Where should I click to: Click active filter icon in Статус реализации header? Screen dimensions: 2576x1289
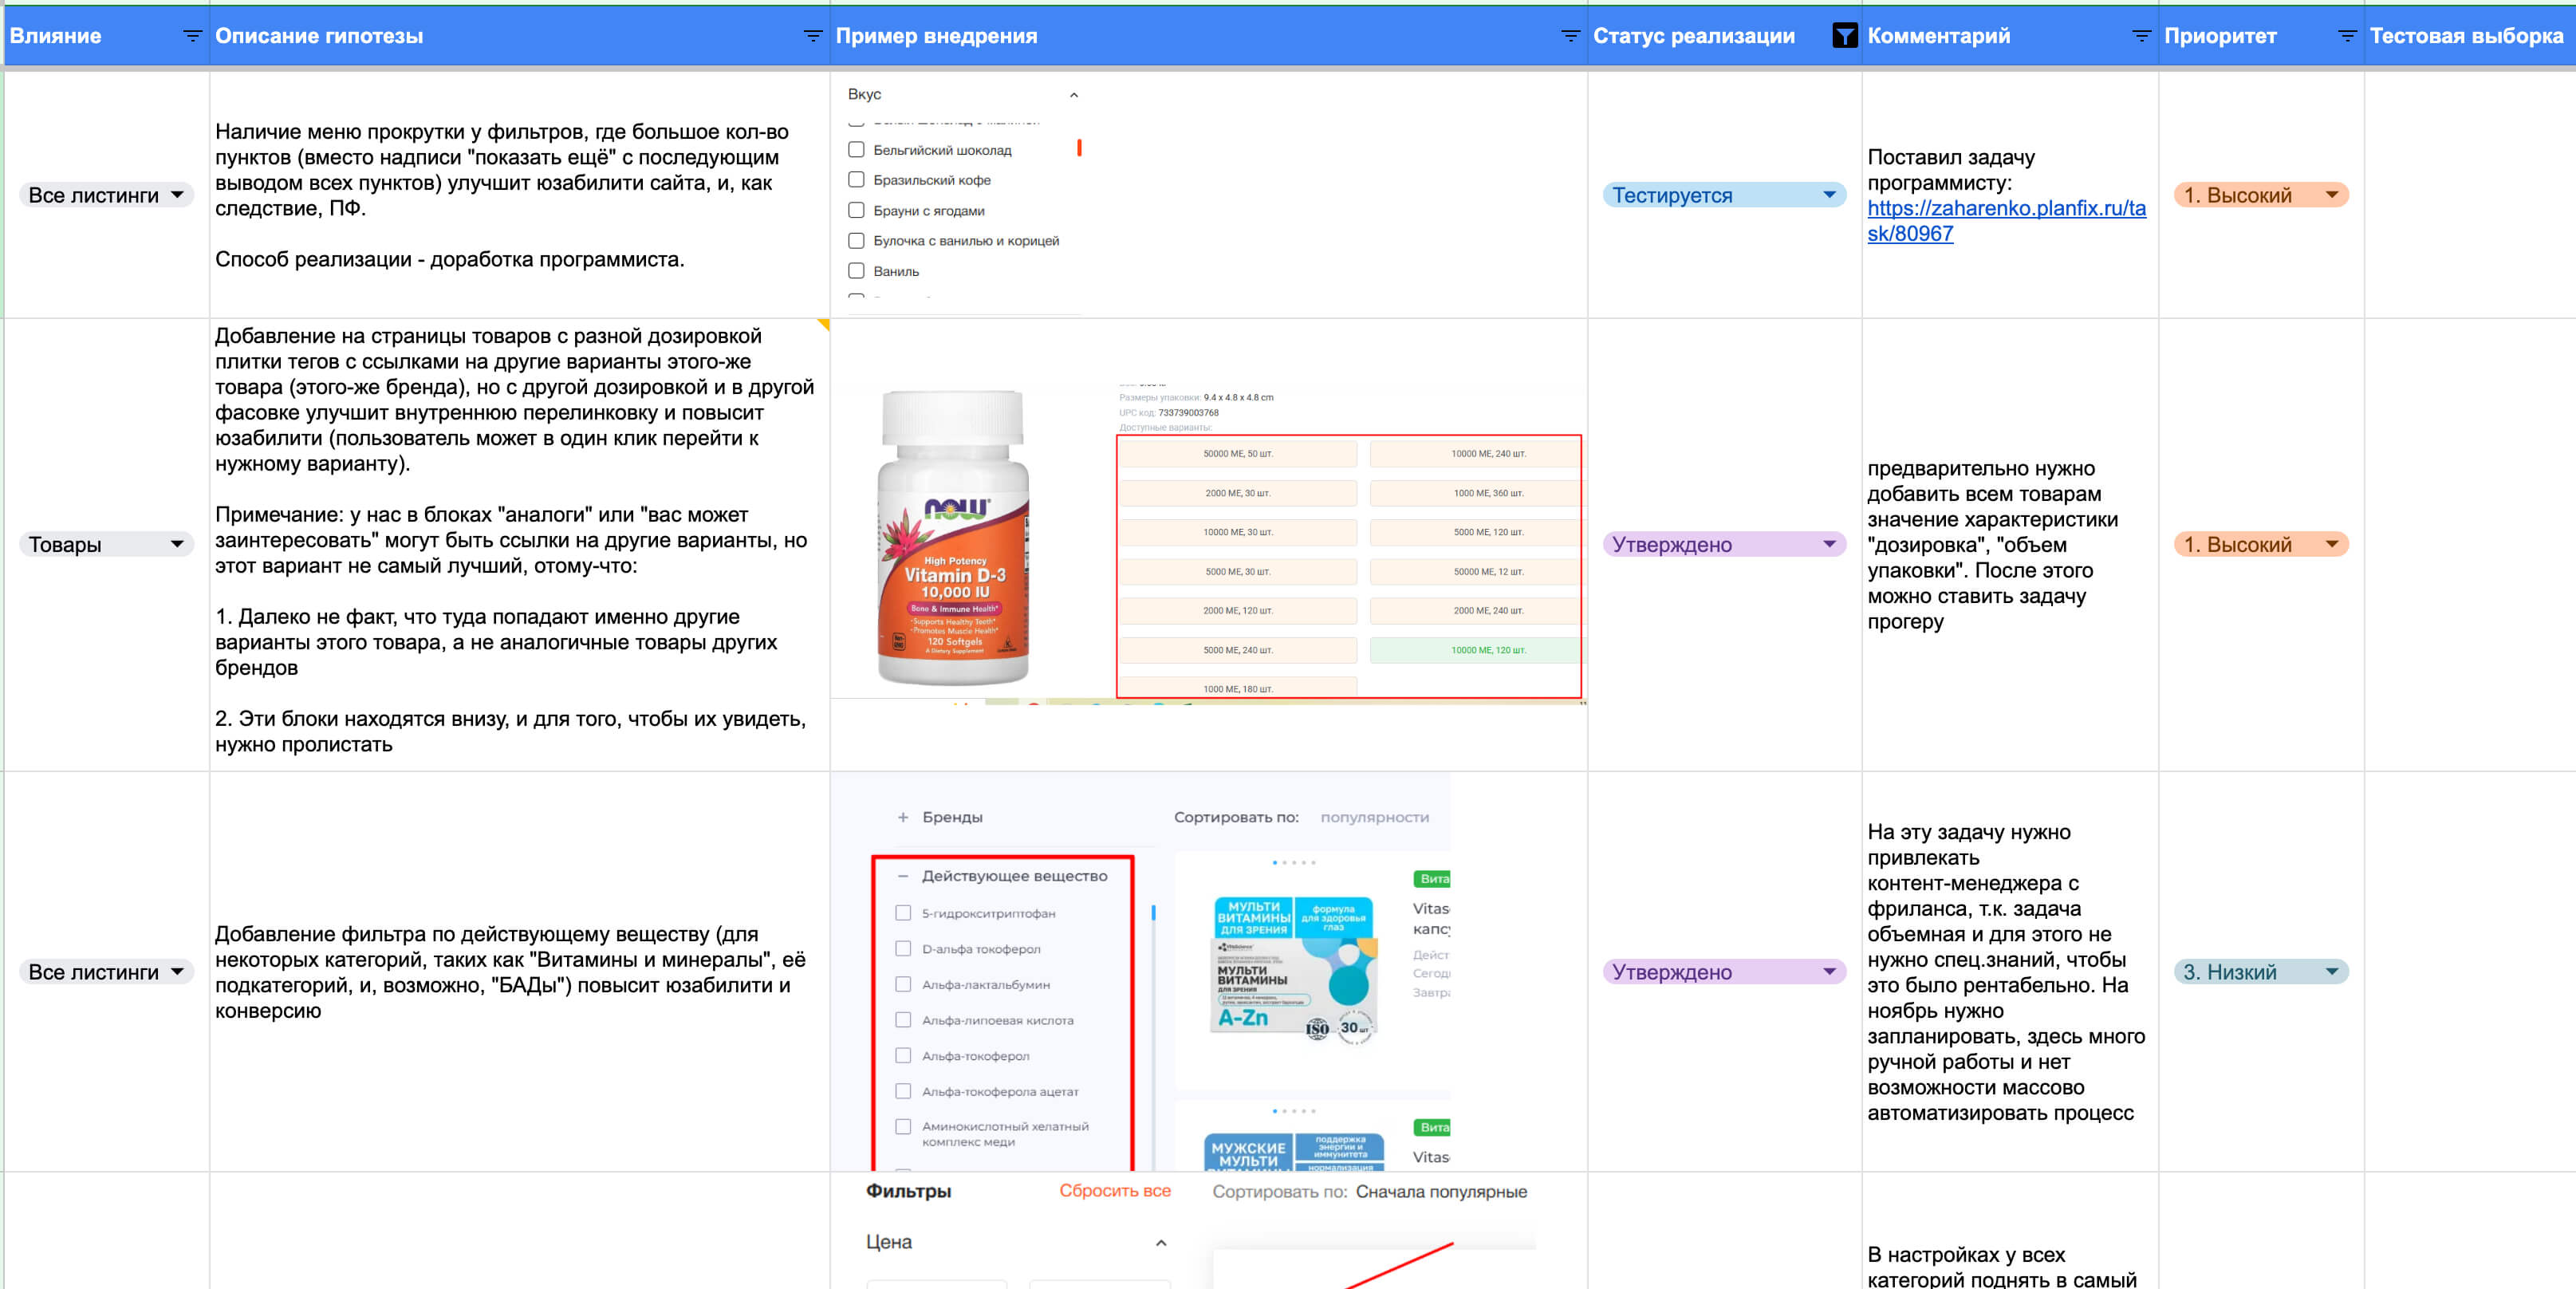[1844, 36]
